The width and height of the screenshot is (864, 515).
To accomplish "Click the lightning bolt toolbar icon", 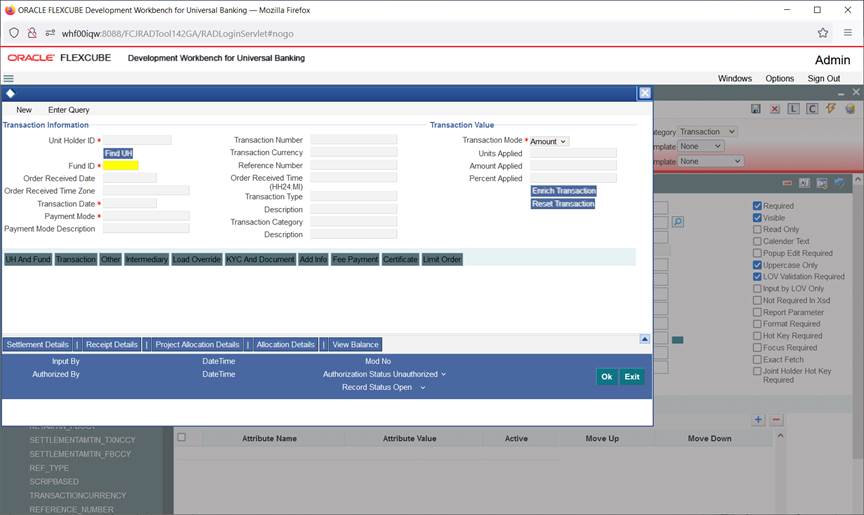I will tap(830, 109).
